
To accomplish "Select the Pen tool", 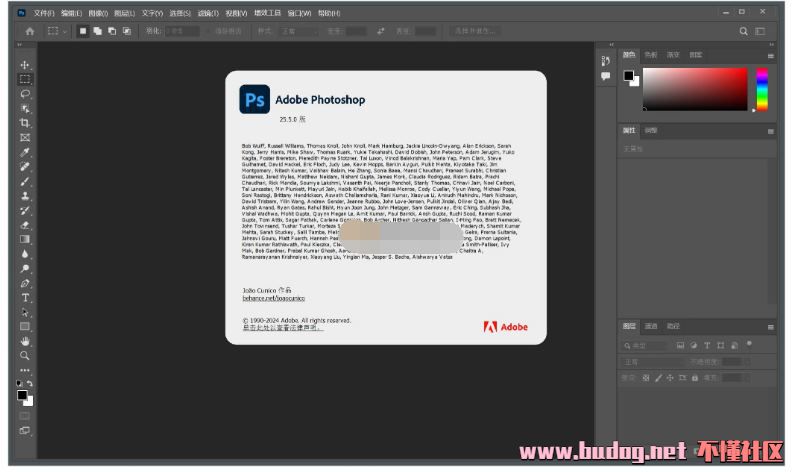I will click(25, 283).
